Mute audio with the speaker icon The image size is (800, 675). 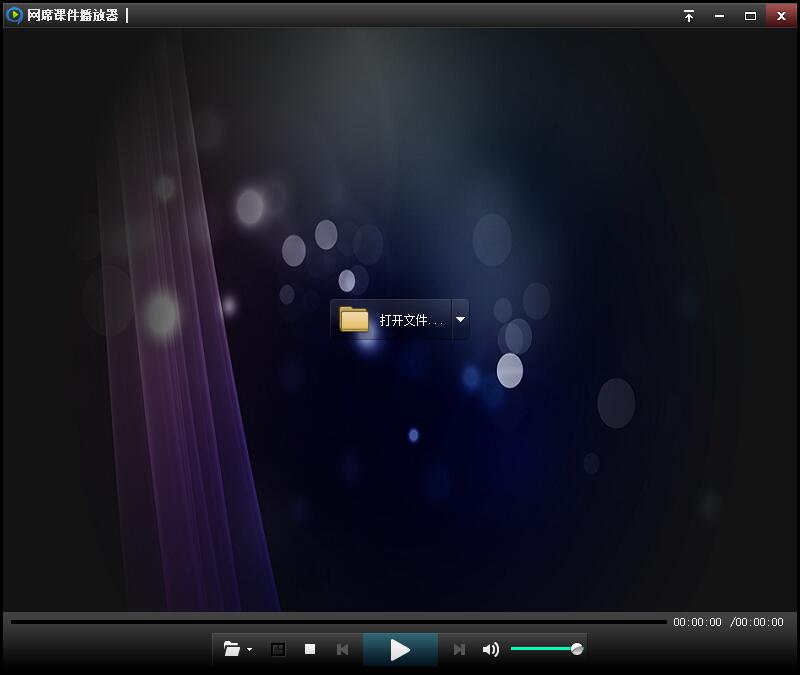click(490, 649)
